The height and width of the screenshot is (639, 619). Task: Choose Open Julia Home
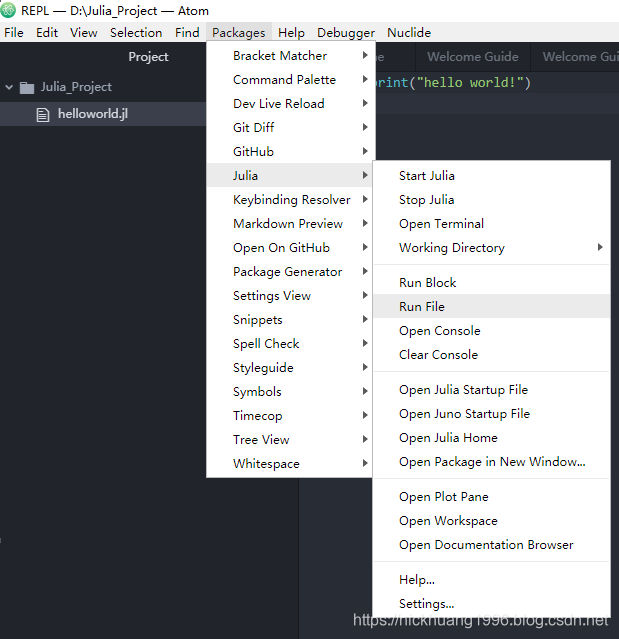click(x=491, y=438)
